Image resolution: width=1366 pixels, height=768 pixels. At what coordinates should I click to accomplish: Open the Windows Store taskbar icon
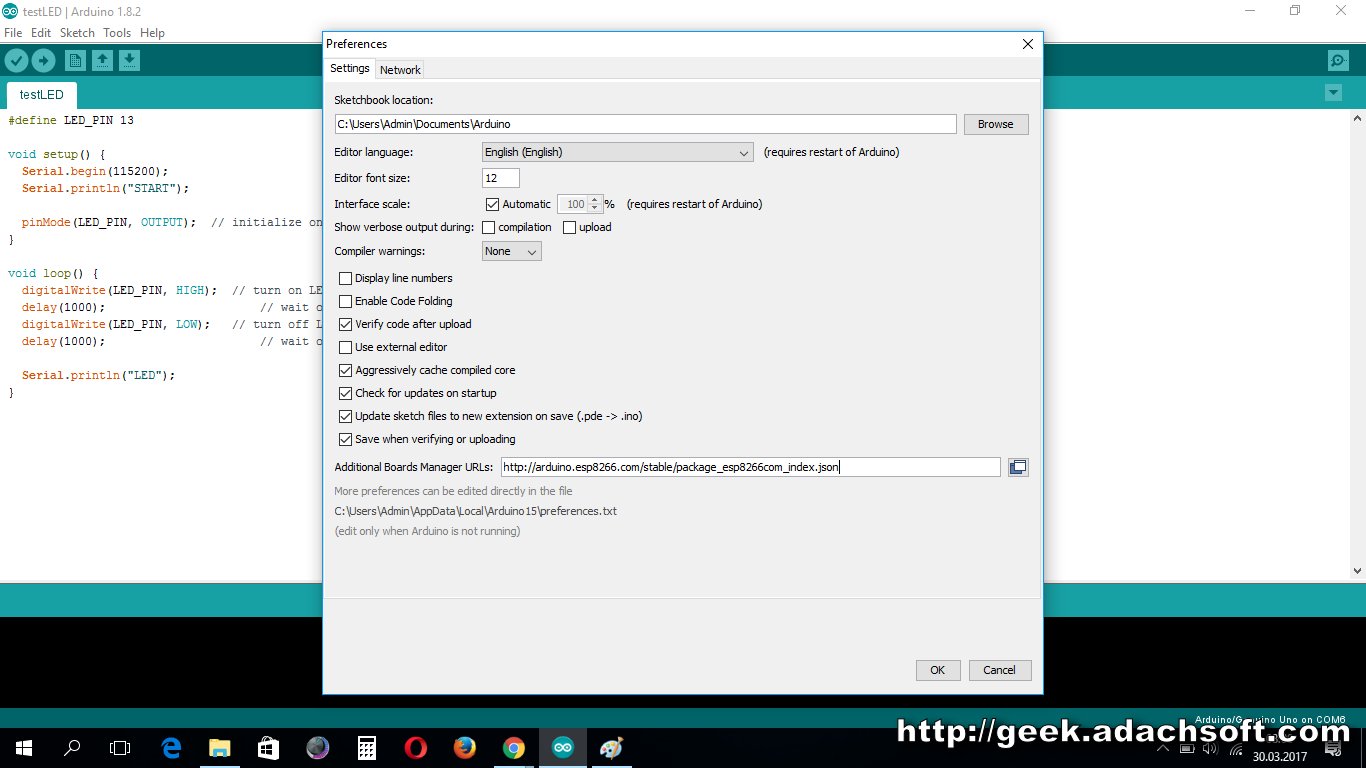(x=268, y=747)
